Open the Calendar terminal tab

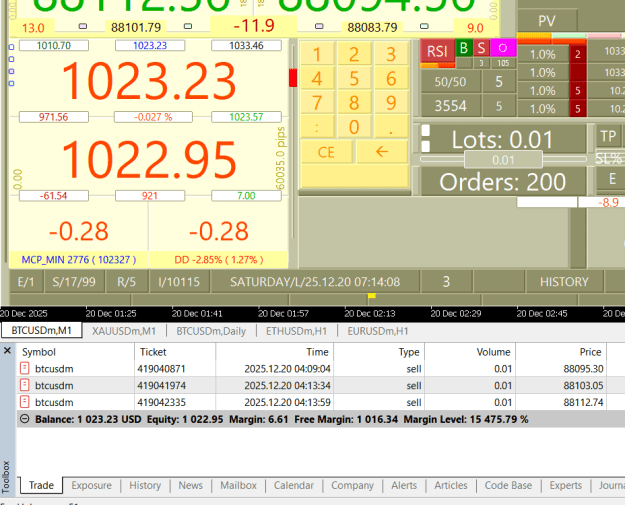click(294, 485)
